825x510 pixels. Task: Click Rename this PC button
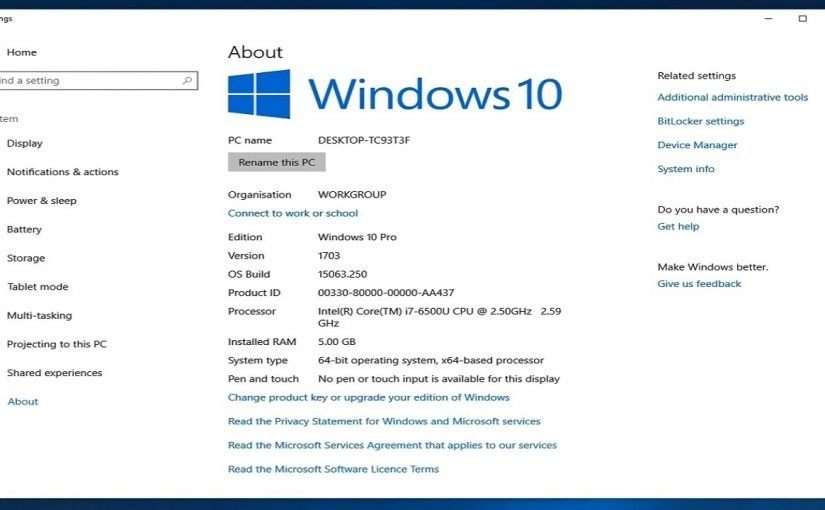277,162
